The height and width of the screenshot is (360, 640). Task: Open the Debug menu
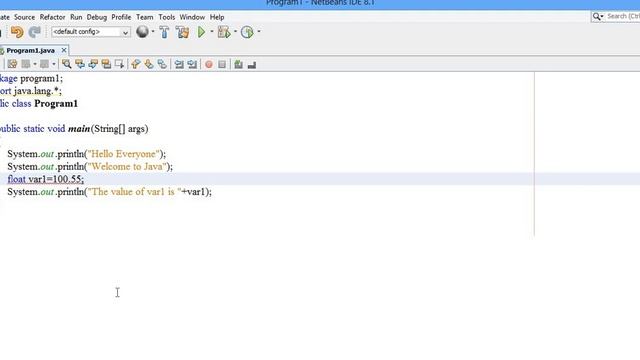97,17
